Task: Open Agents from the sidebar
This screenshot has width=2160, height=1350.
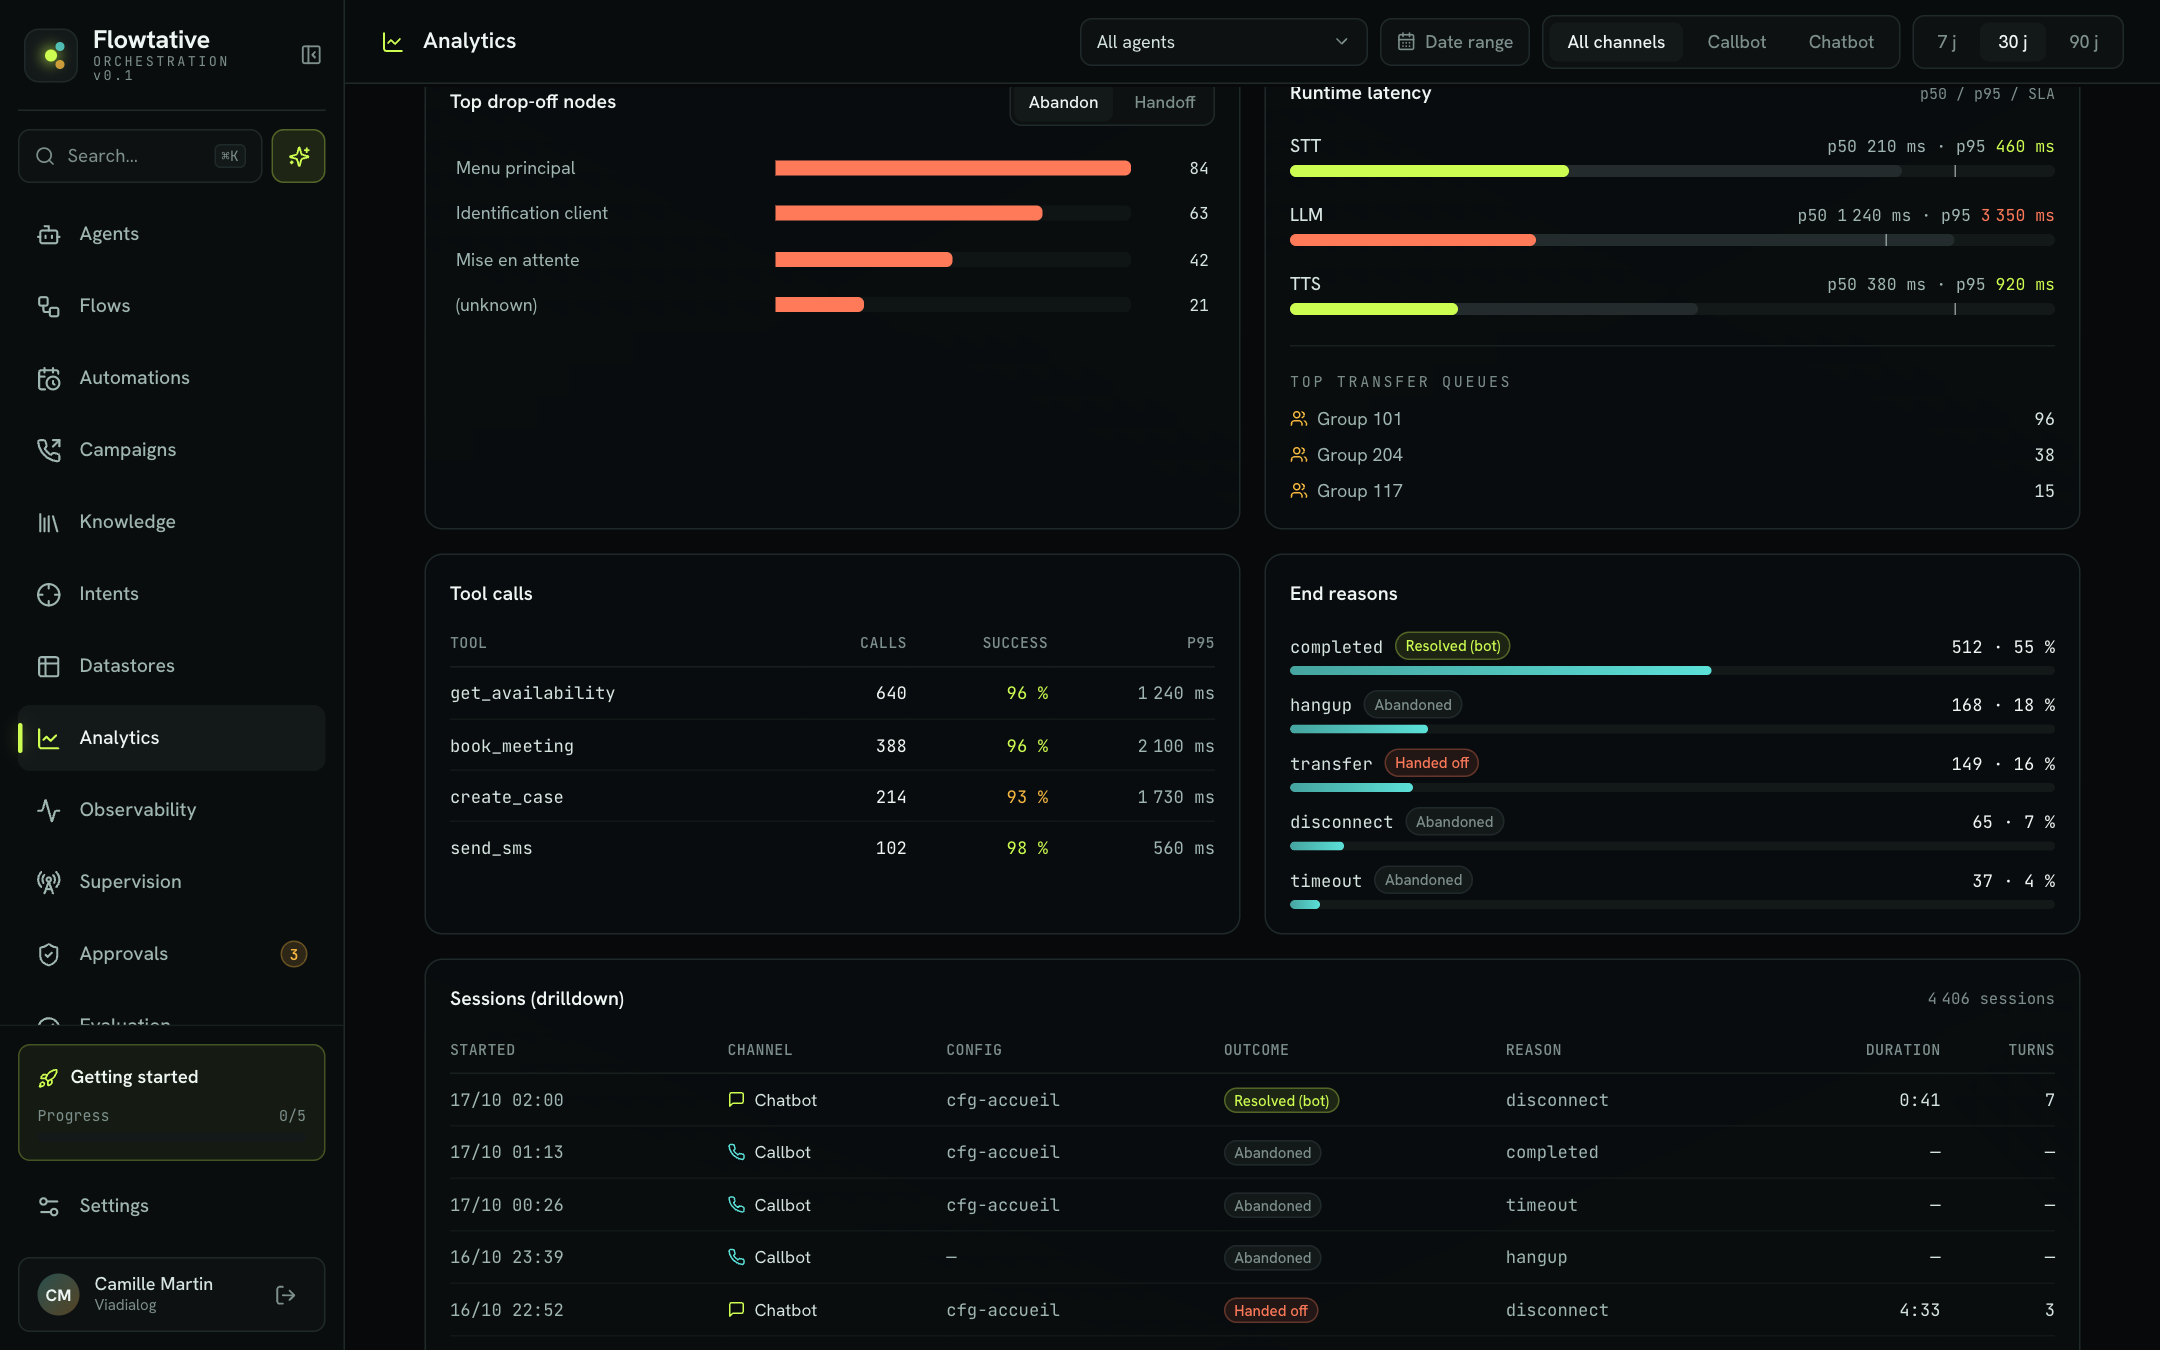Action: click(x=171, y=234)
